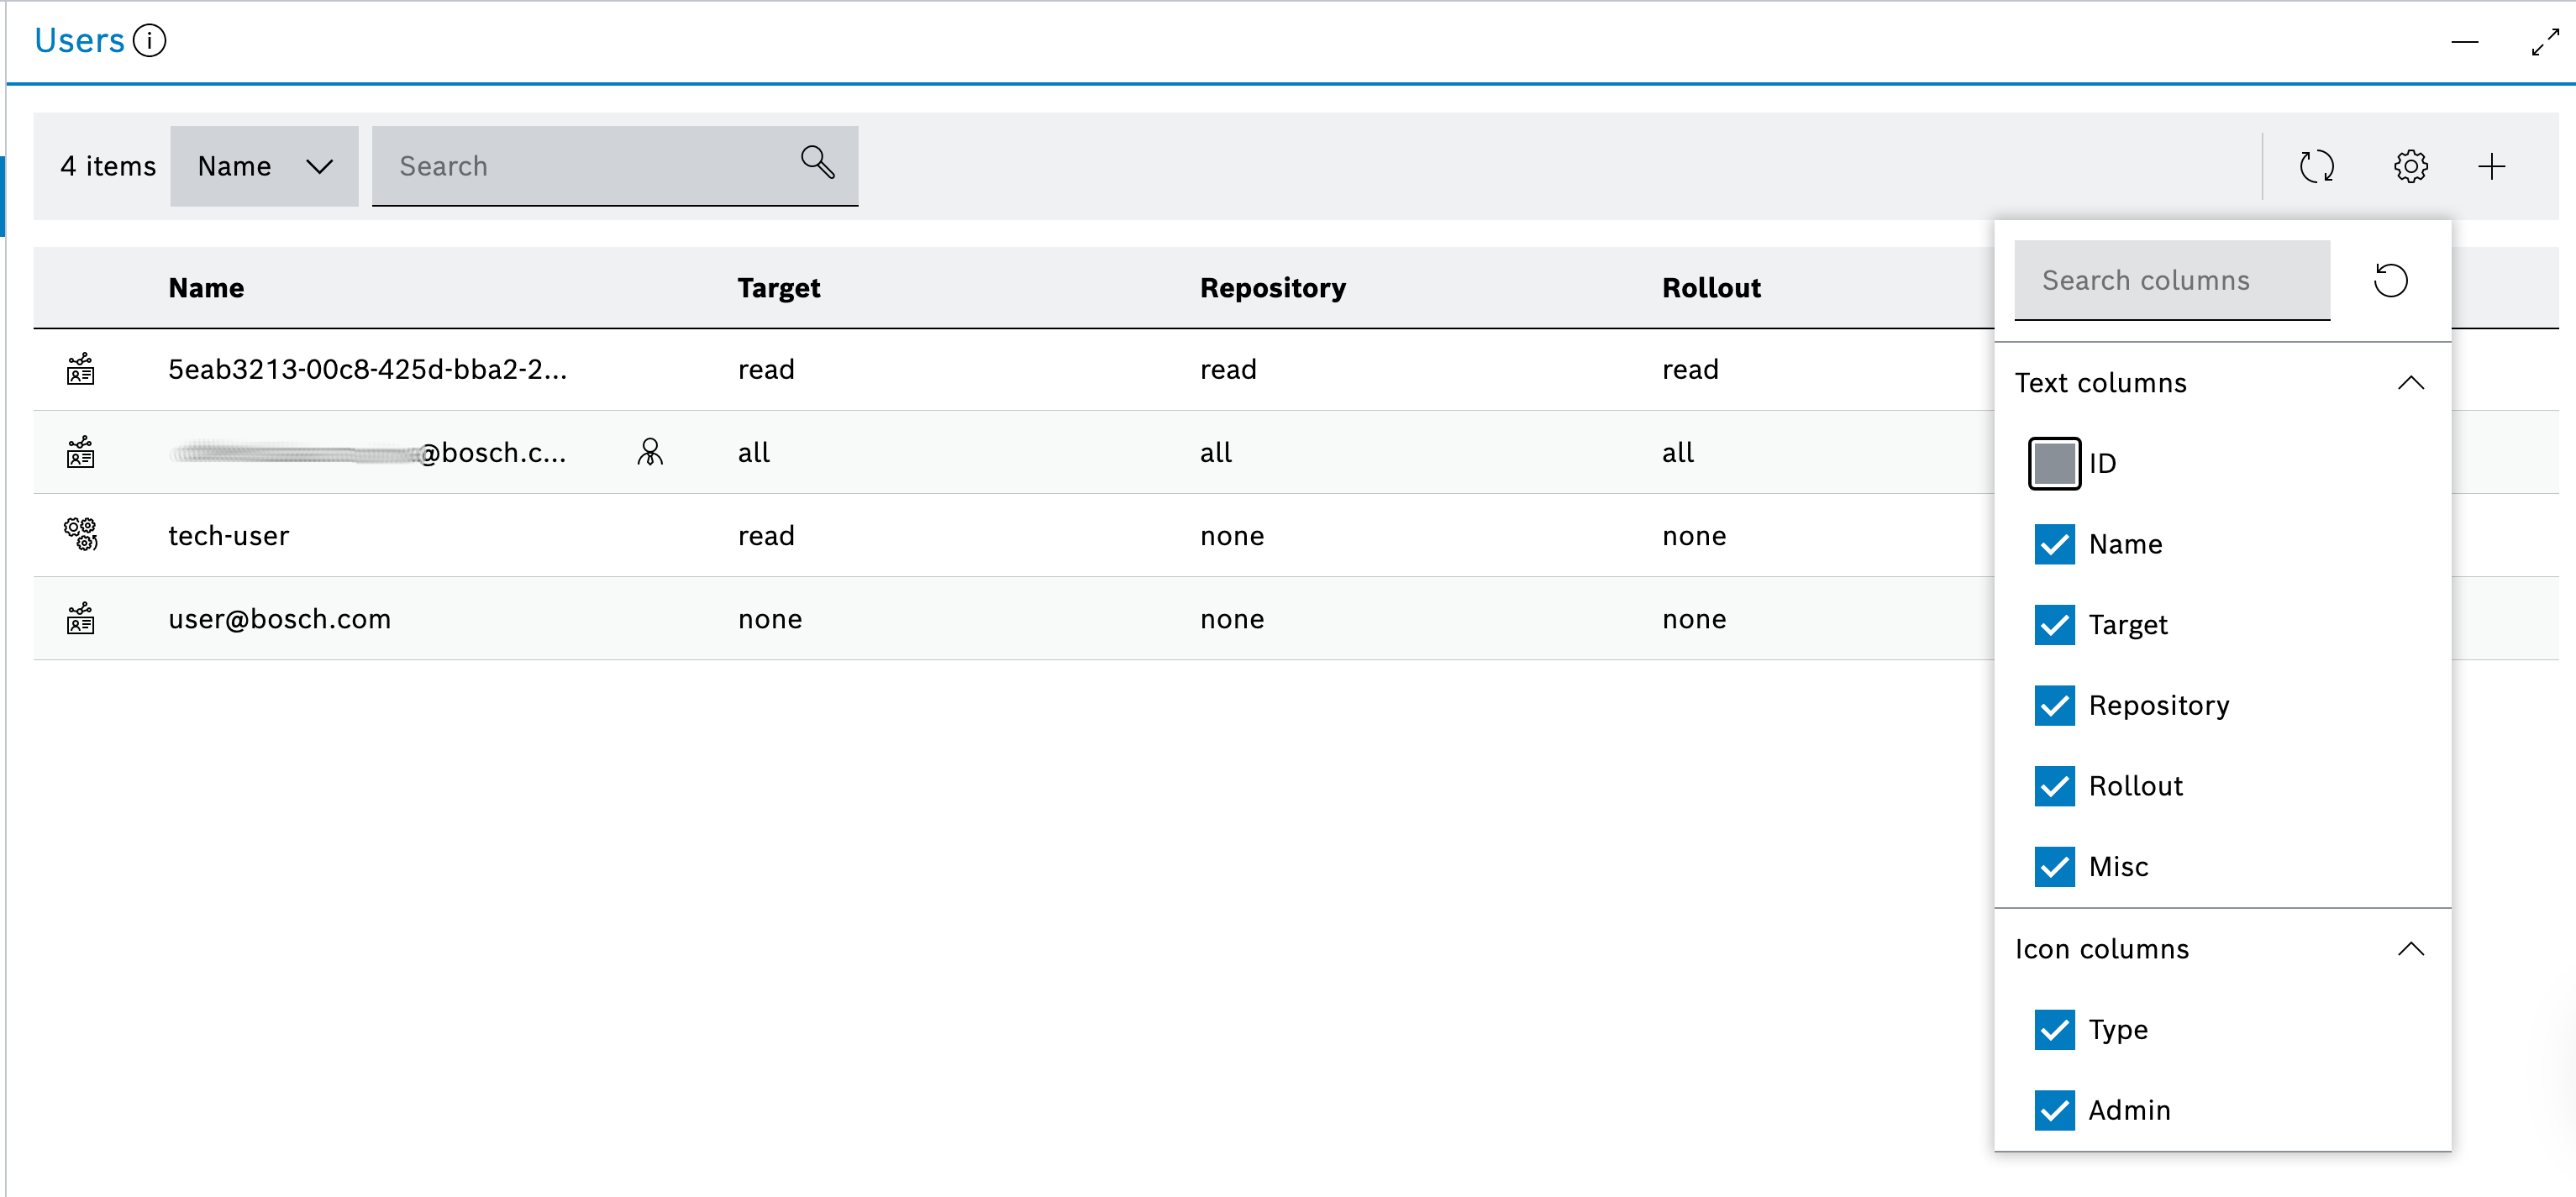Screen dimensions: 2576x1197
Task: Sort by the Target column header
Action: 778,288
